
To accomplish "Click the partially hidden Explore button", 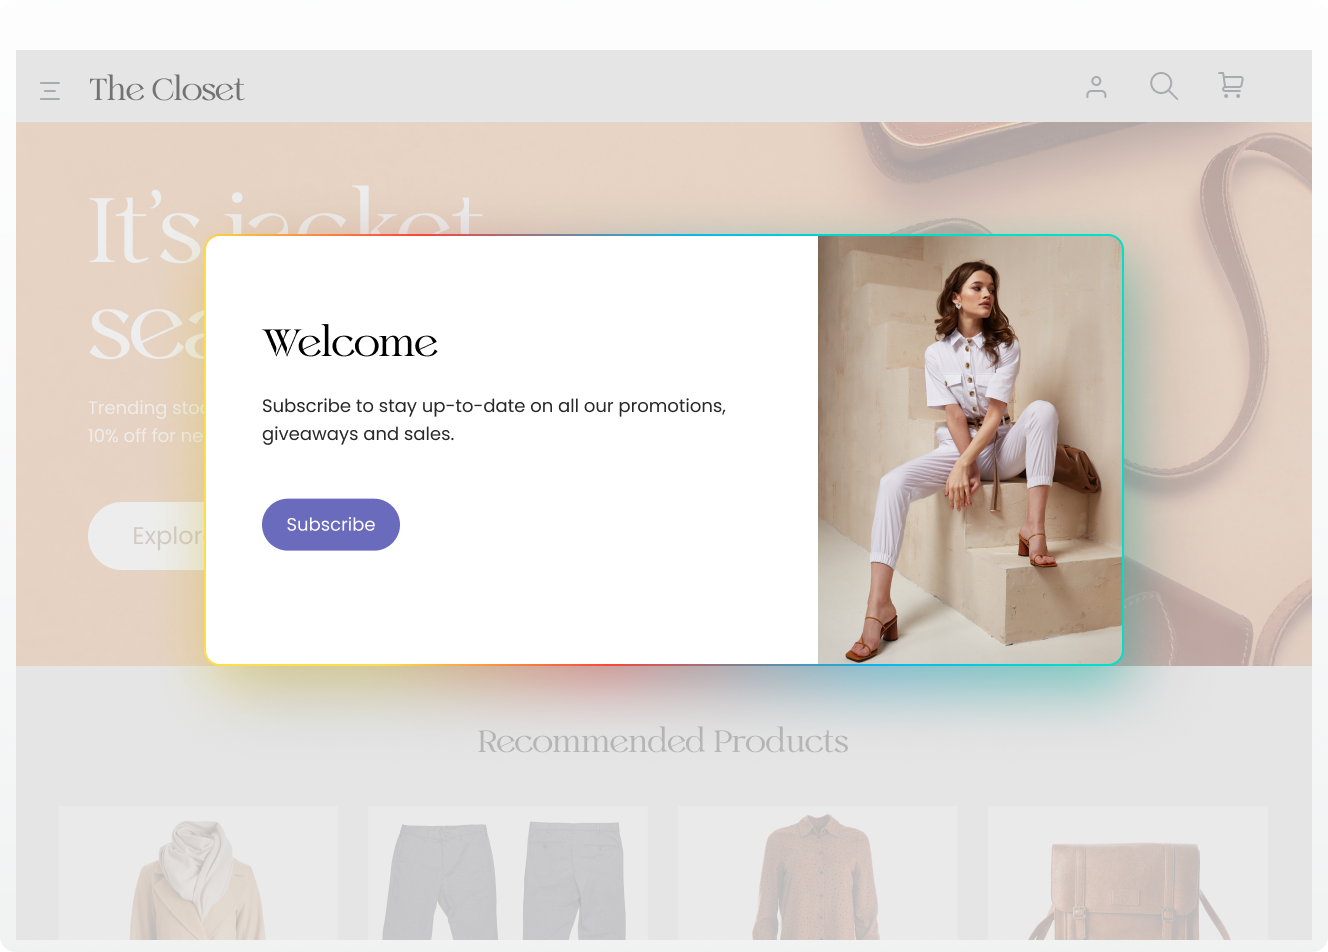I will coord(147,536).
